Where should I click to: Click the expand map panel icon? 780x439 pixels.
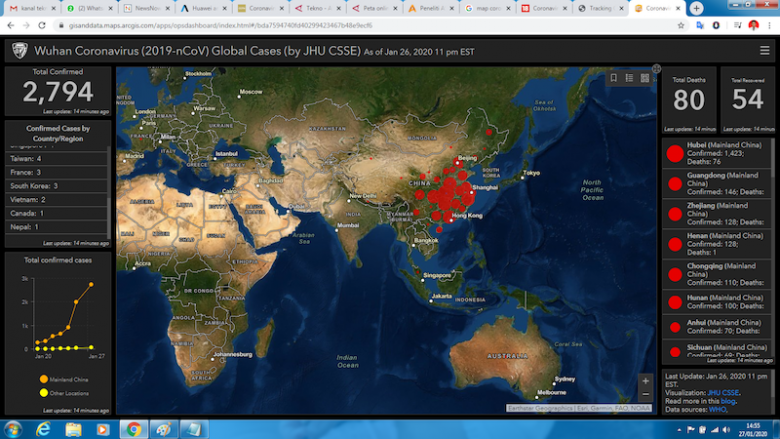(x=656, y=68)
